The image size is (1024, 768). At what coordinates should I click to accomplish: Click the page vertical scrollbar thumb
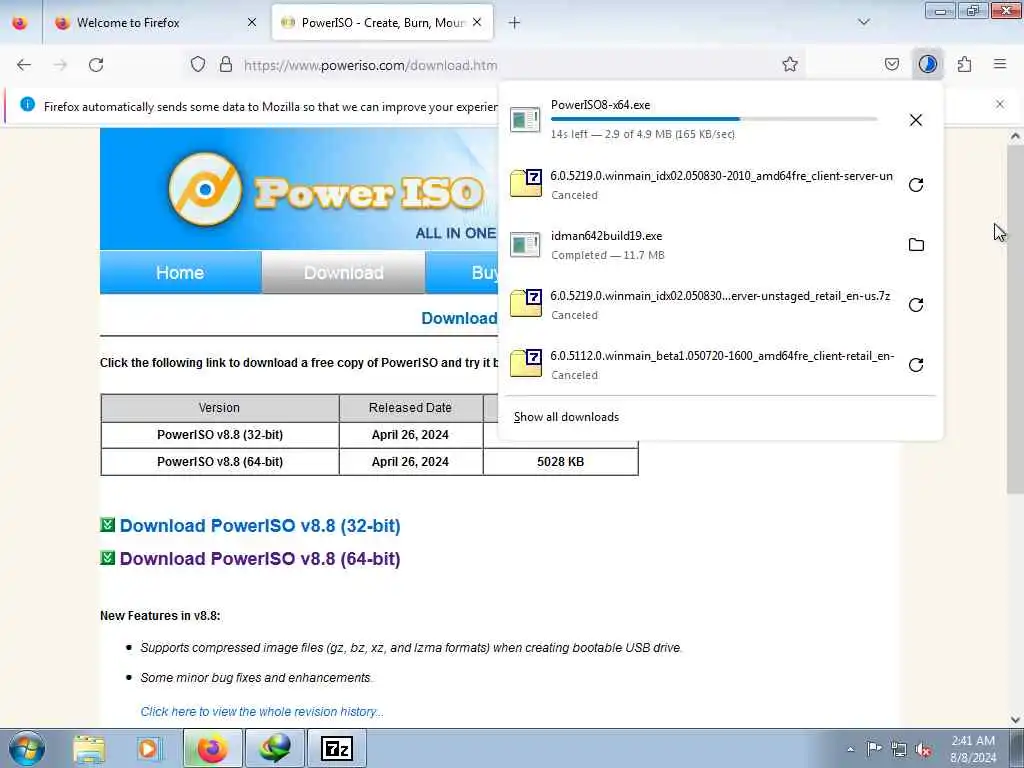coord(1015,319)
